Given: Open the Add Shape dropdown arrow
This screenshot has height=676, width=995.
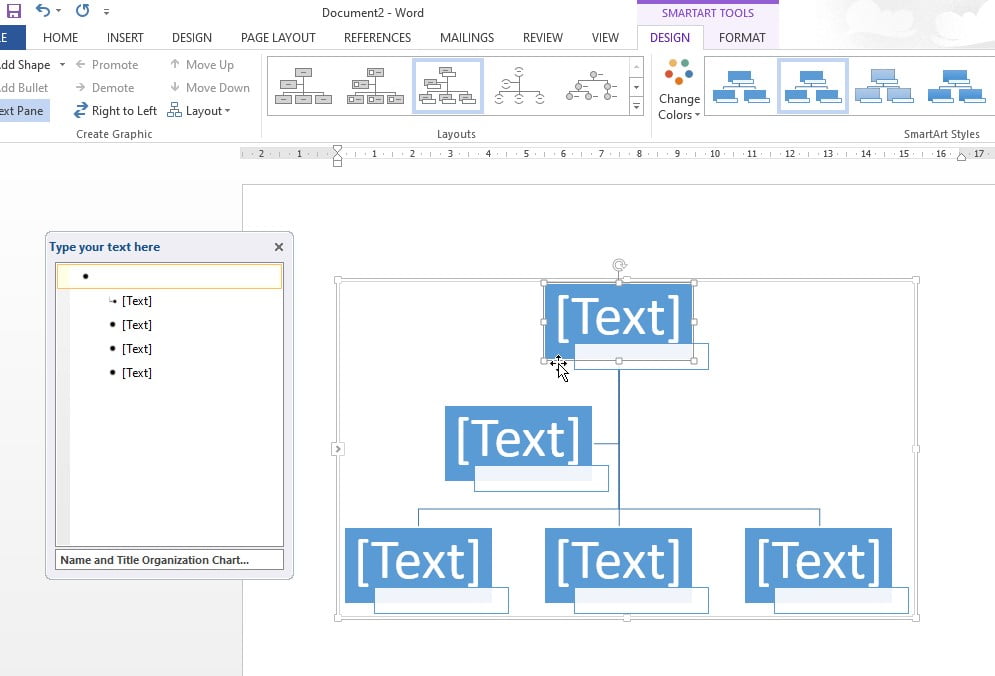Looking at the screenshot, I should coord(62,64).
